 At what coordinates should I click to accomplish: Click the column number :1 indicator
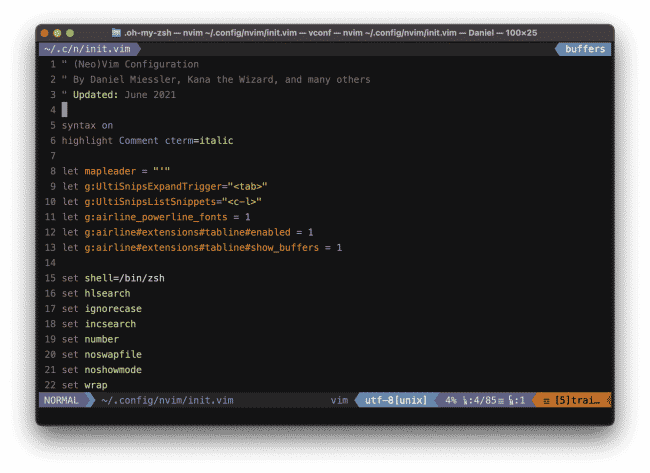point(517,400)
